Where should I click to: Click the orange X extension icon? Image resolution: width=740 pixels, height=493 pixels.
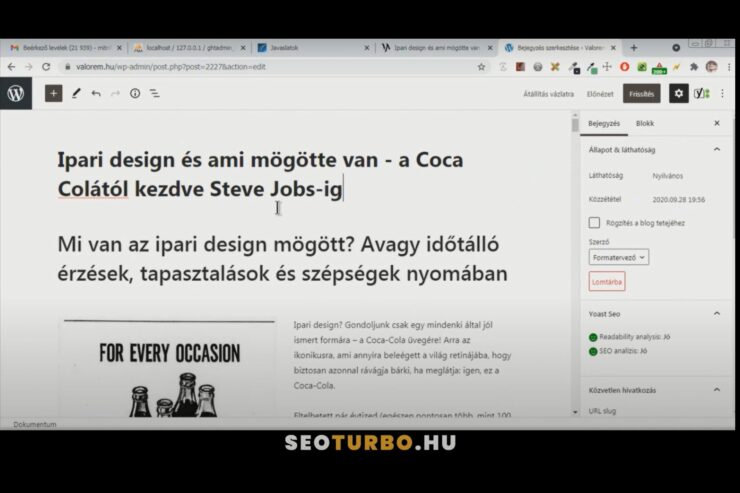point(555,67)
